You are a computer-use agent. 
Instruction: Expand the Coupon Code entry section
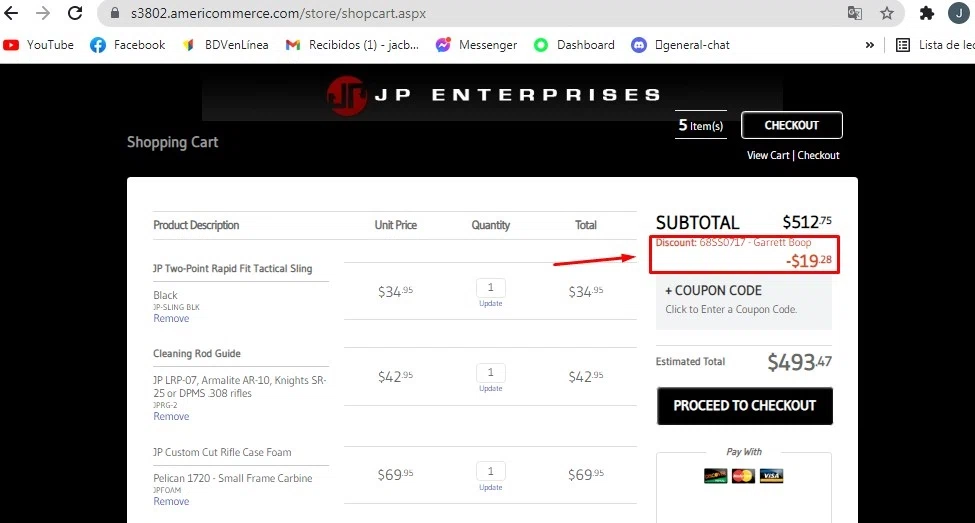click(x=714, y=291)
